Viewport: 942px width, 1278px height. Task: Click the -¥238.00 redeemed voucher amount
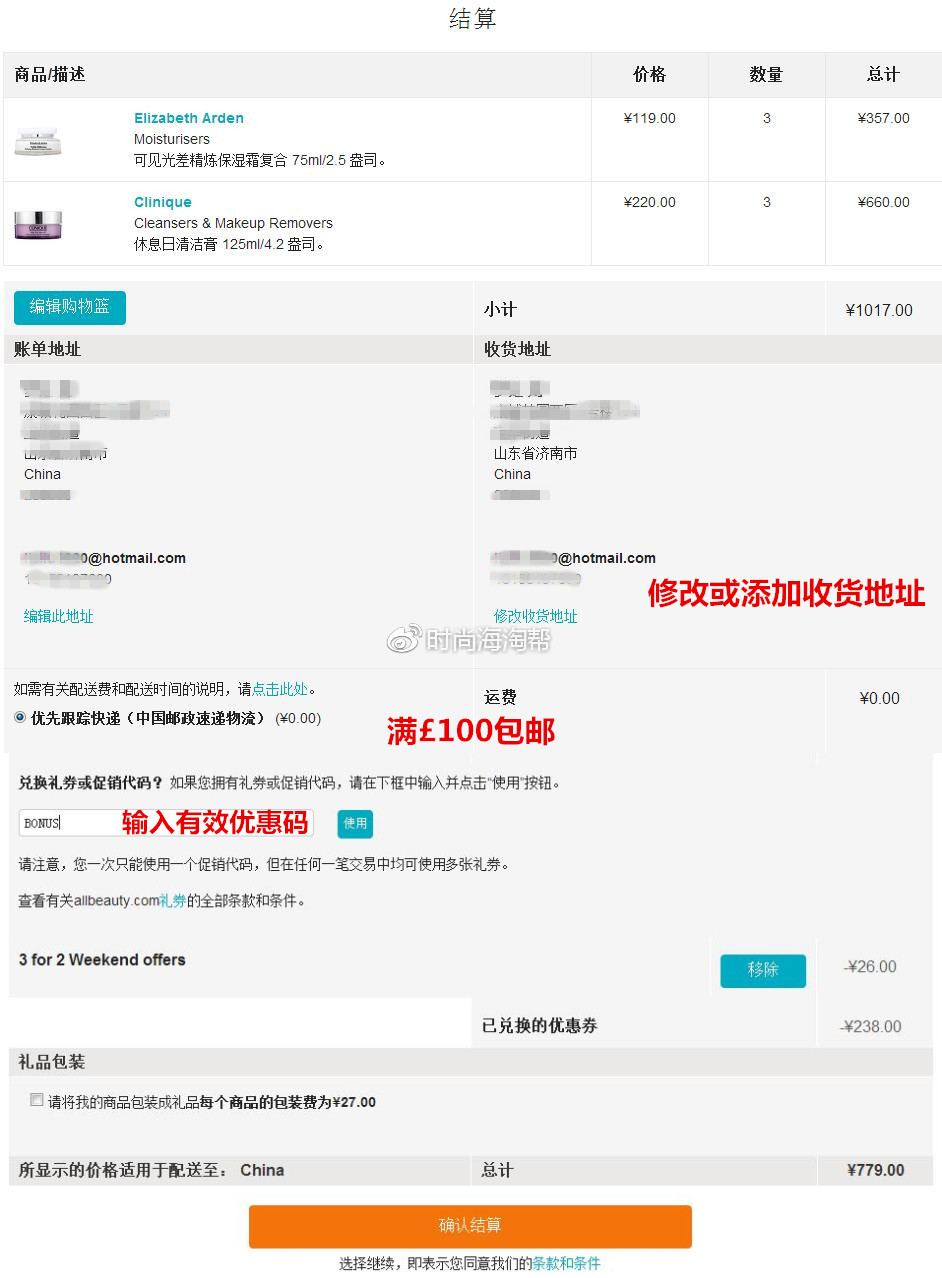(871, 1026)
